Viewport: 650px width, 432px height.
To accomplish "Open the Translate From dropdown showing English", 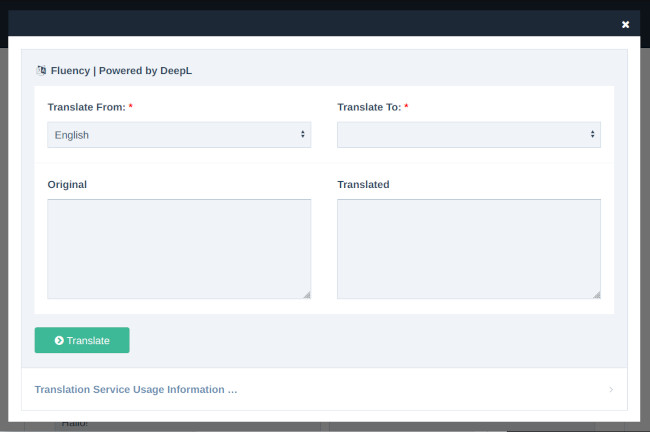I will [x=179, y=135].
